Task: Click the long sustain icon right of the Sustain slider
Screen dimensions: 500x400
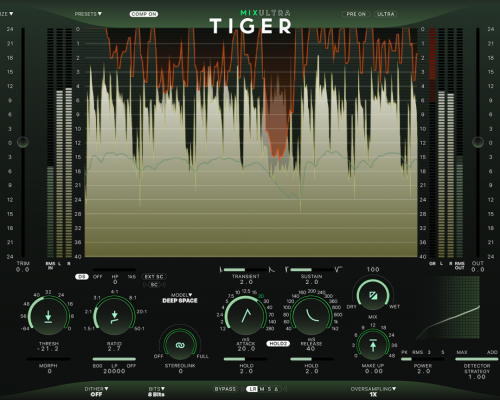Action: pyautogui.click(x=339, y=269)
